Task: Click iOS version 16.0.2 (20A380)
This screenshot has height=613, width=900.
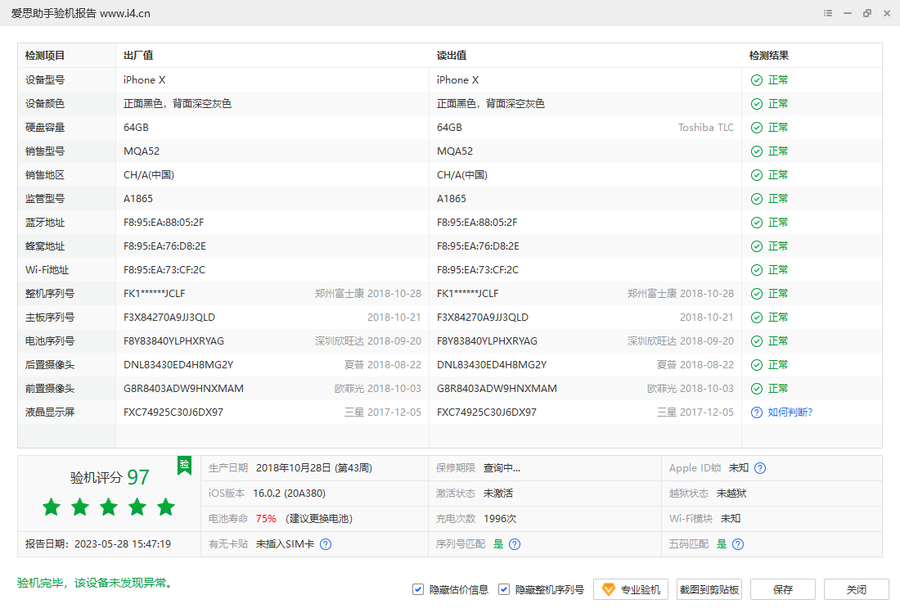Action: [x=289, y=494]
